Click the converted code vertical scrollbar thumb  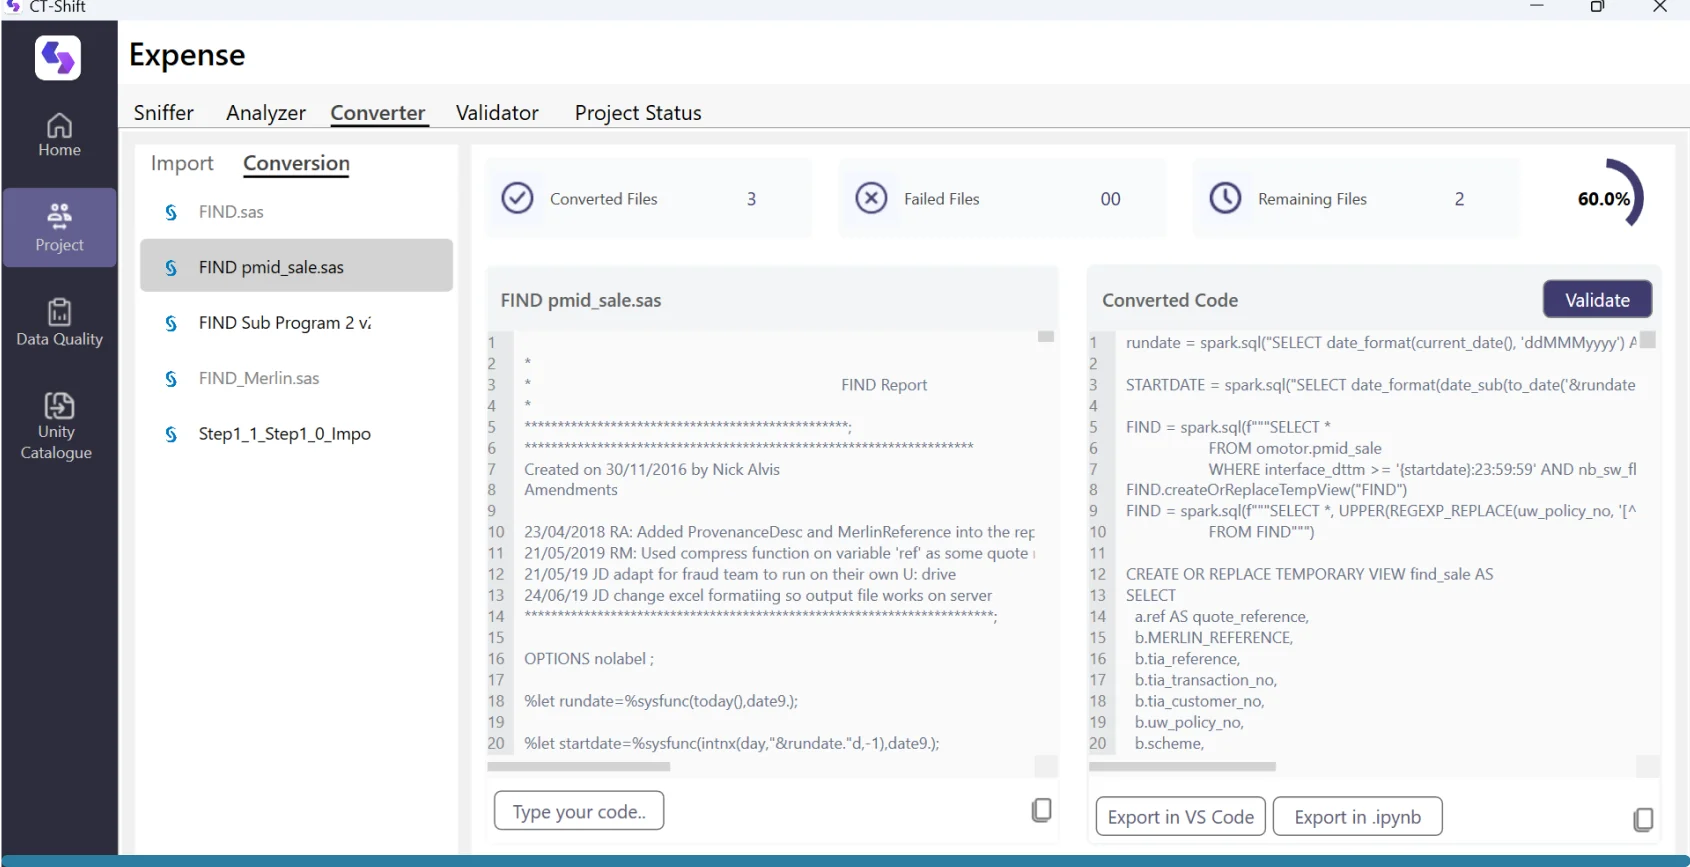click(x=1648, y=340)
